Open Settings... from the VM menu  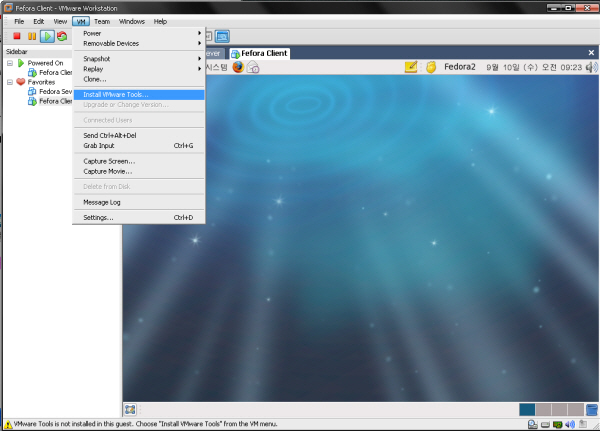[x=139, y=217]
